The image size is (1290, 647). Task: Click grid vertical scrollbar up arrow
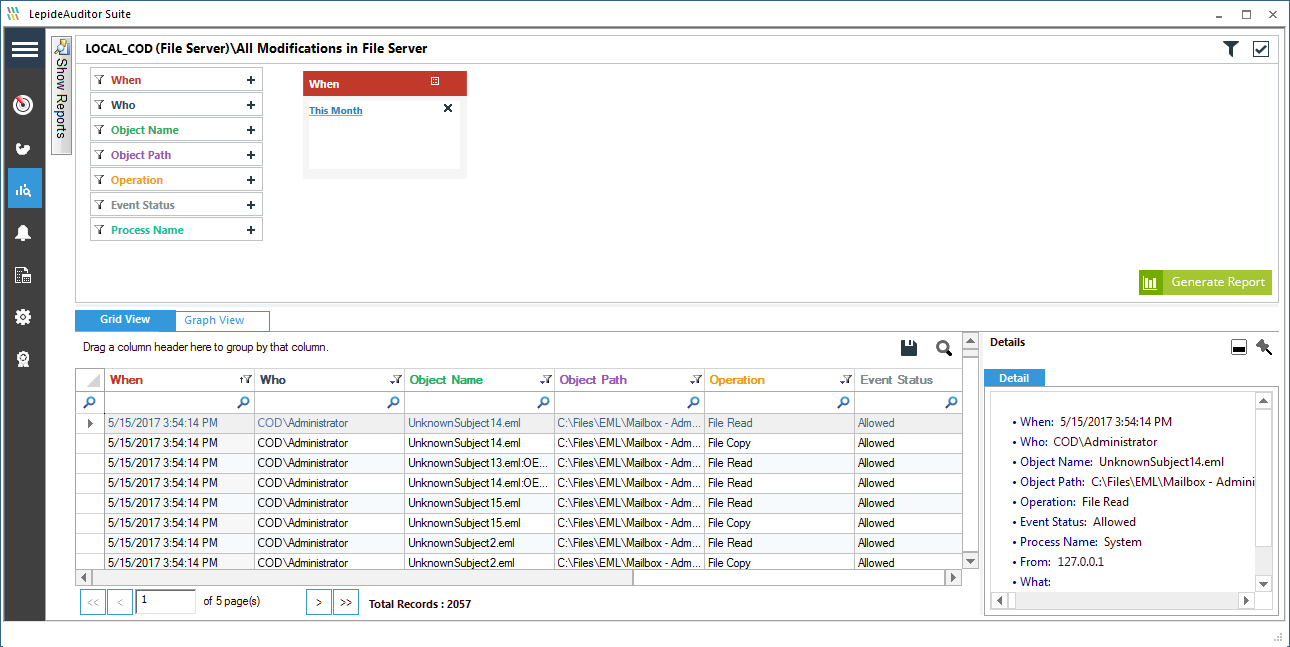click(x=970, y=341)
